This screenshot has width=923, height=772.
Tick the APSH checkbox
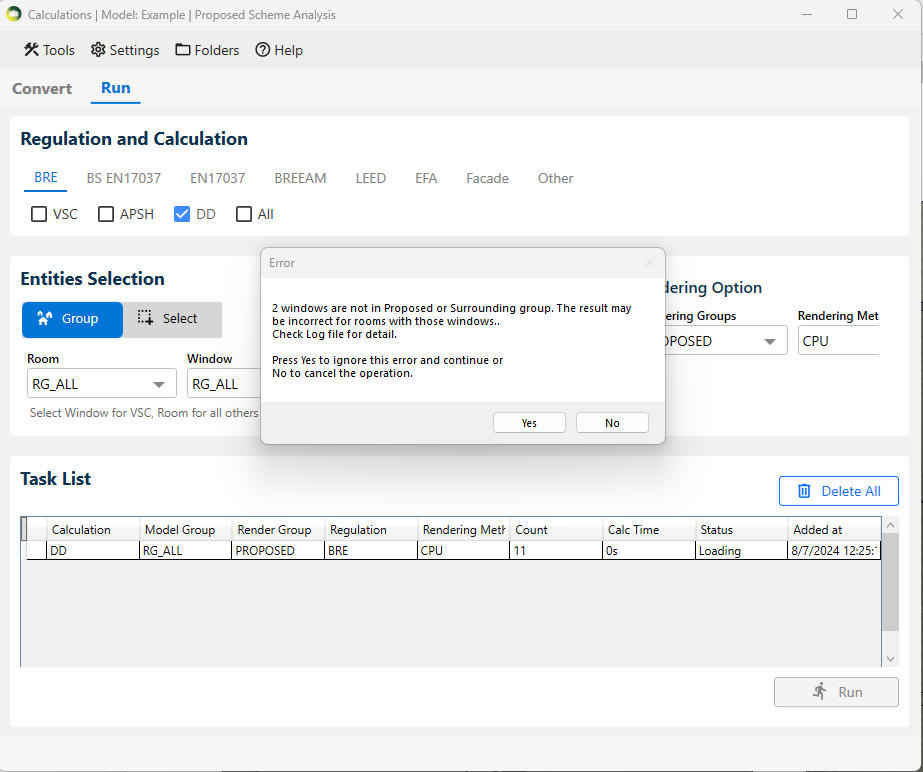click(x=106, y=214)
